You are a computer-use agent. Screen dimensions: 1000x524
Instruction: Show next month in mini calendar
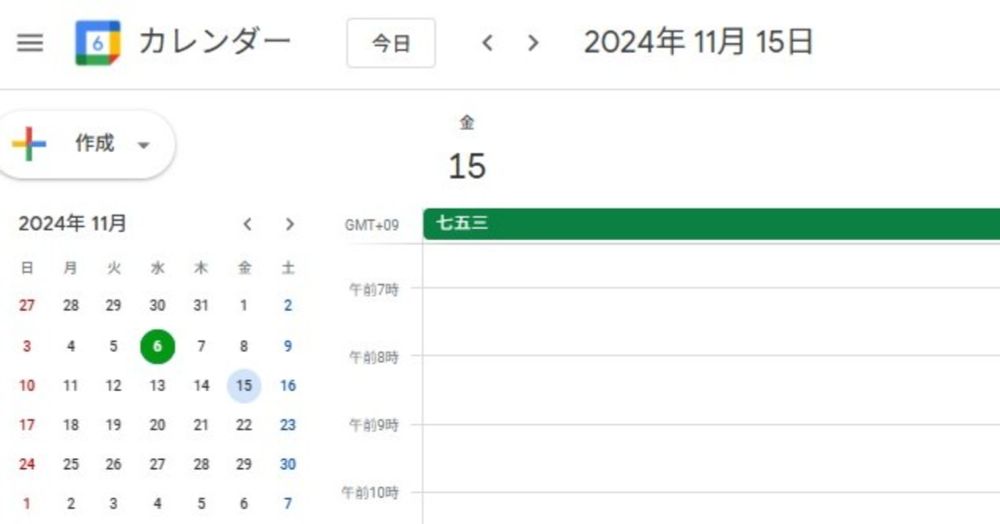click(290, 224)
